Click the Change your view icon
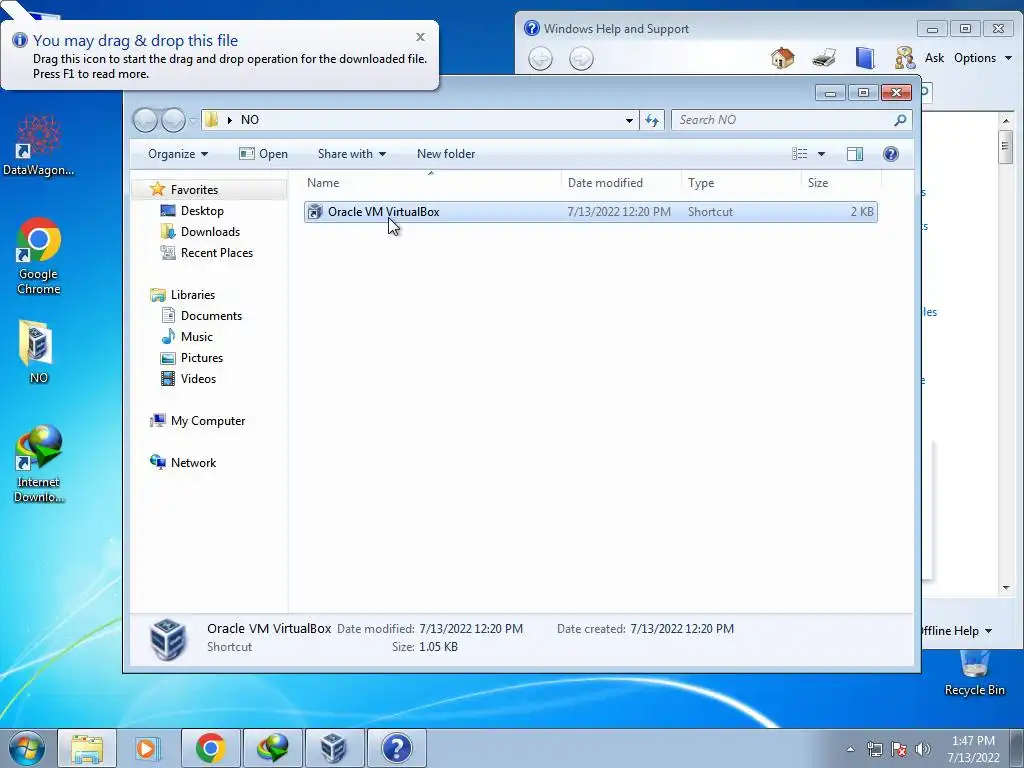 point(800,154)
